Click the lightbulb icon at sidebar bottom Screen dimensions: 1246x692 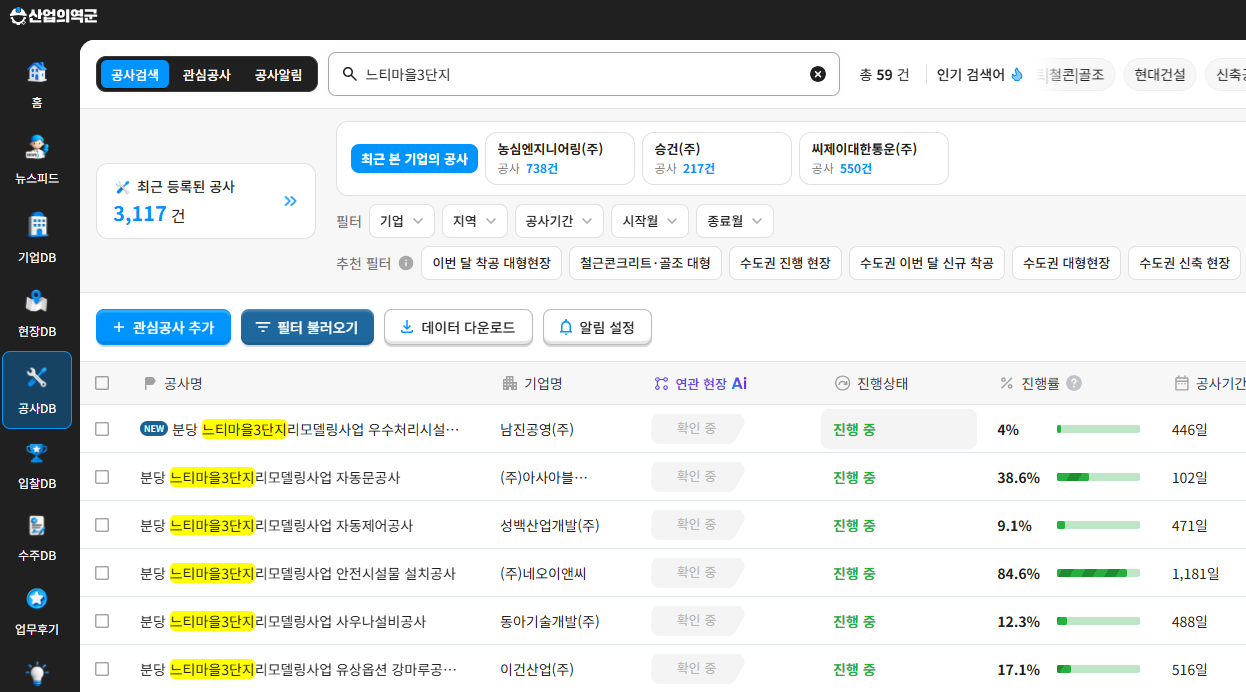[x=37, y=673]
